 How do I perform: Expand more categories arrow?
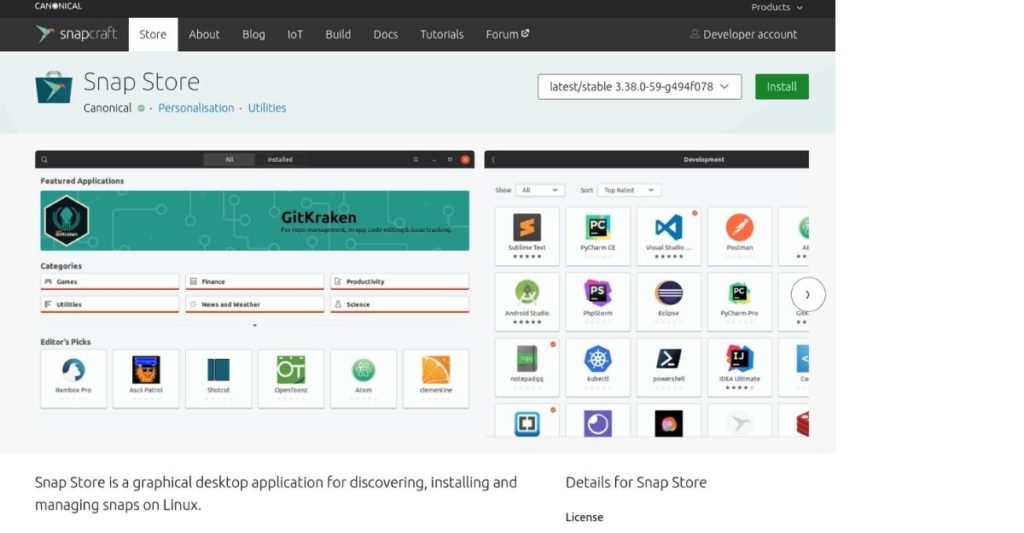(255, 325)
